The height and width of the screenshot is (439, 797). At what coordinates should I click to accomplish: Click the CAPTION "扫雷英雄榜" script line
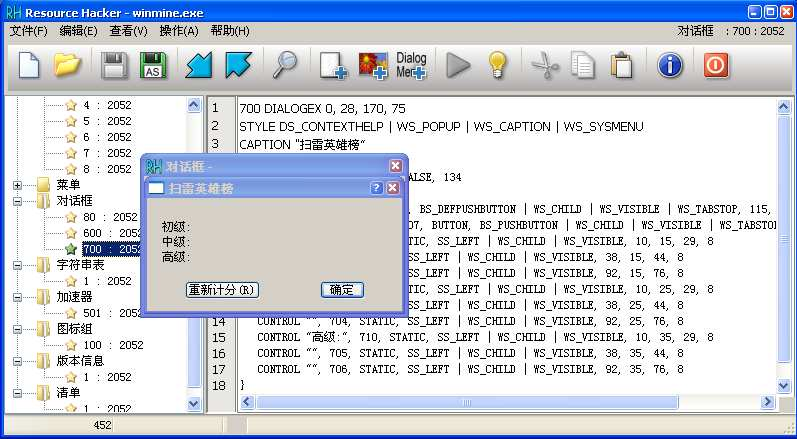[x=302, y=145]
